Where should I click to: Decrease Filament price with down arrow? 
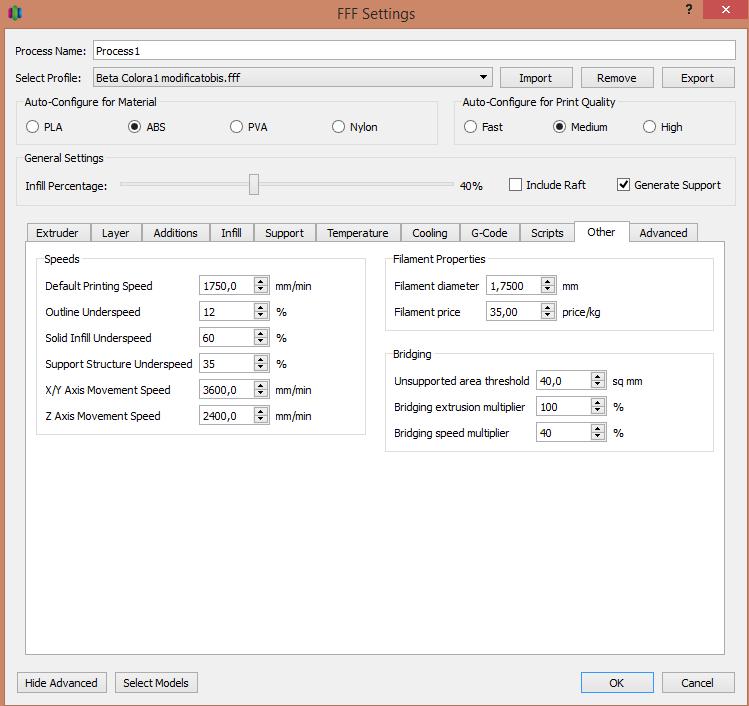coord(547,316)
